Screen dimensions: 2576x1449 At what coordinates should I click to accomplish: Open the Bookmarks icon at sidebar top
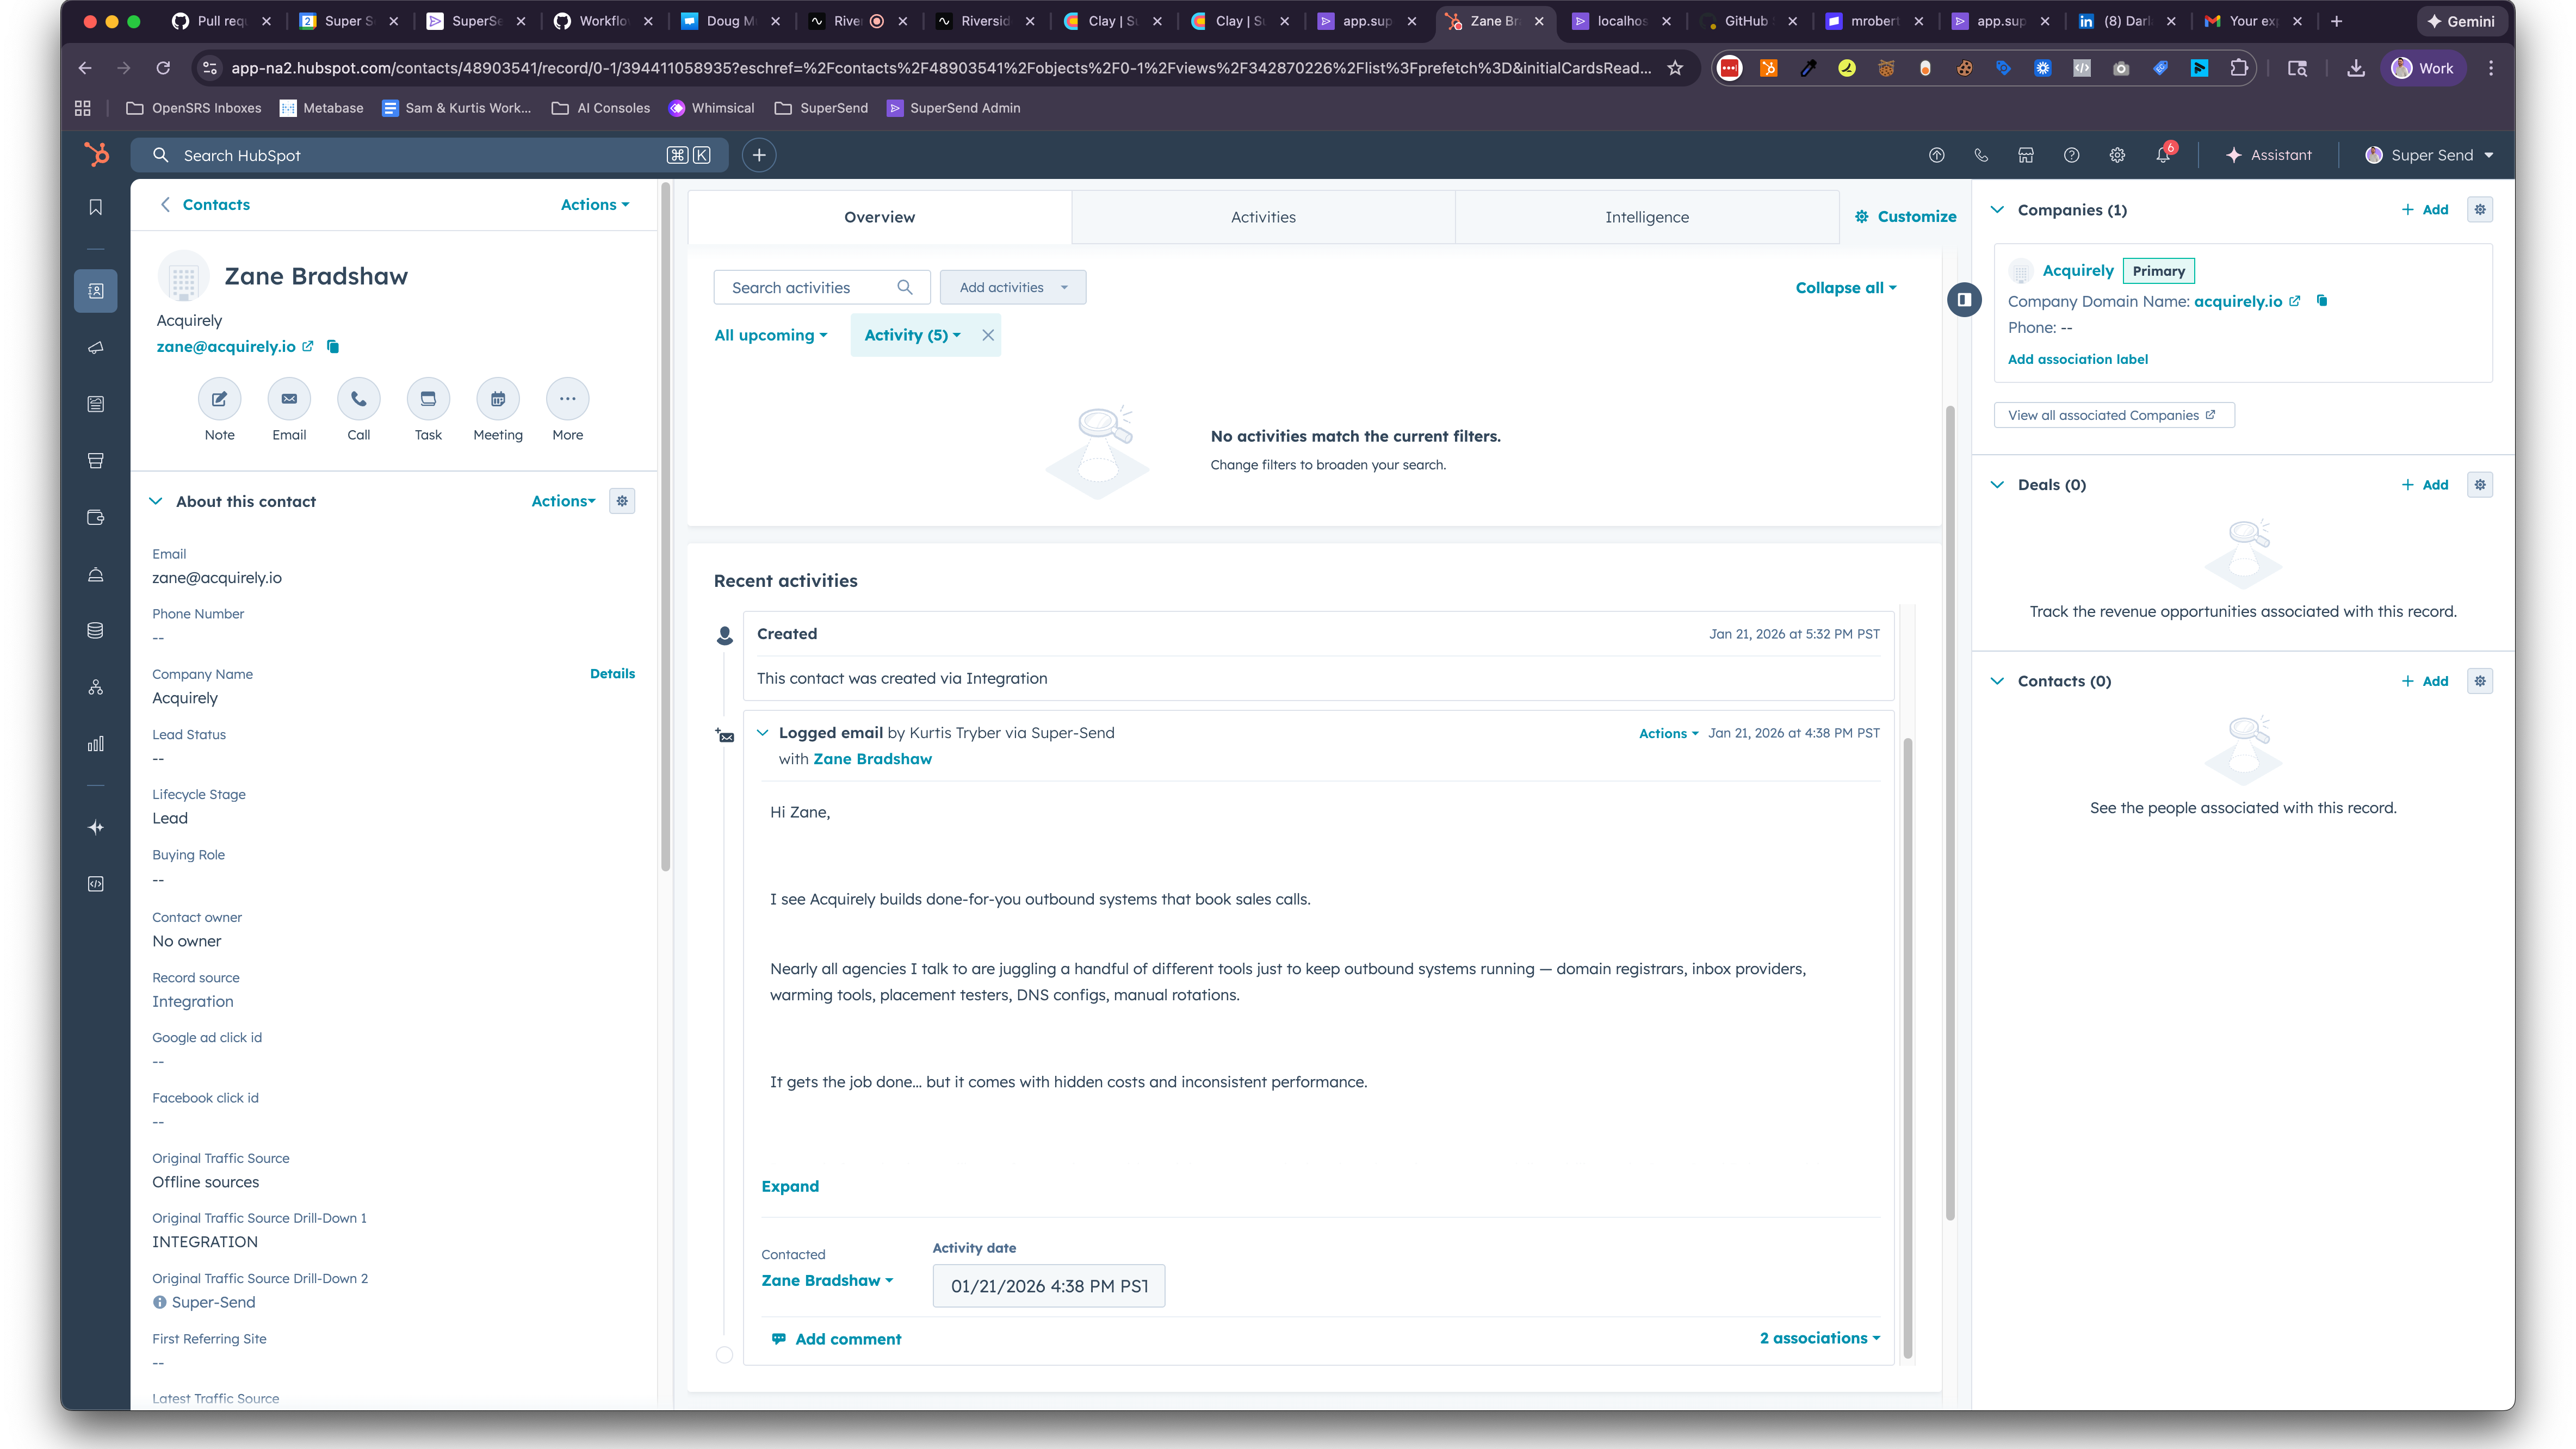point(95,206)
